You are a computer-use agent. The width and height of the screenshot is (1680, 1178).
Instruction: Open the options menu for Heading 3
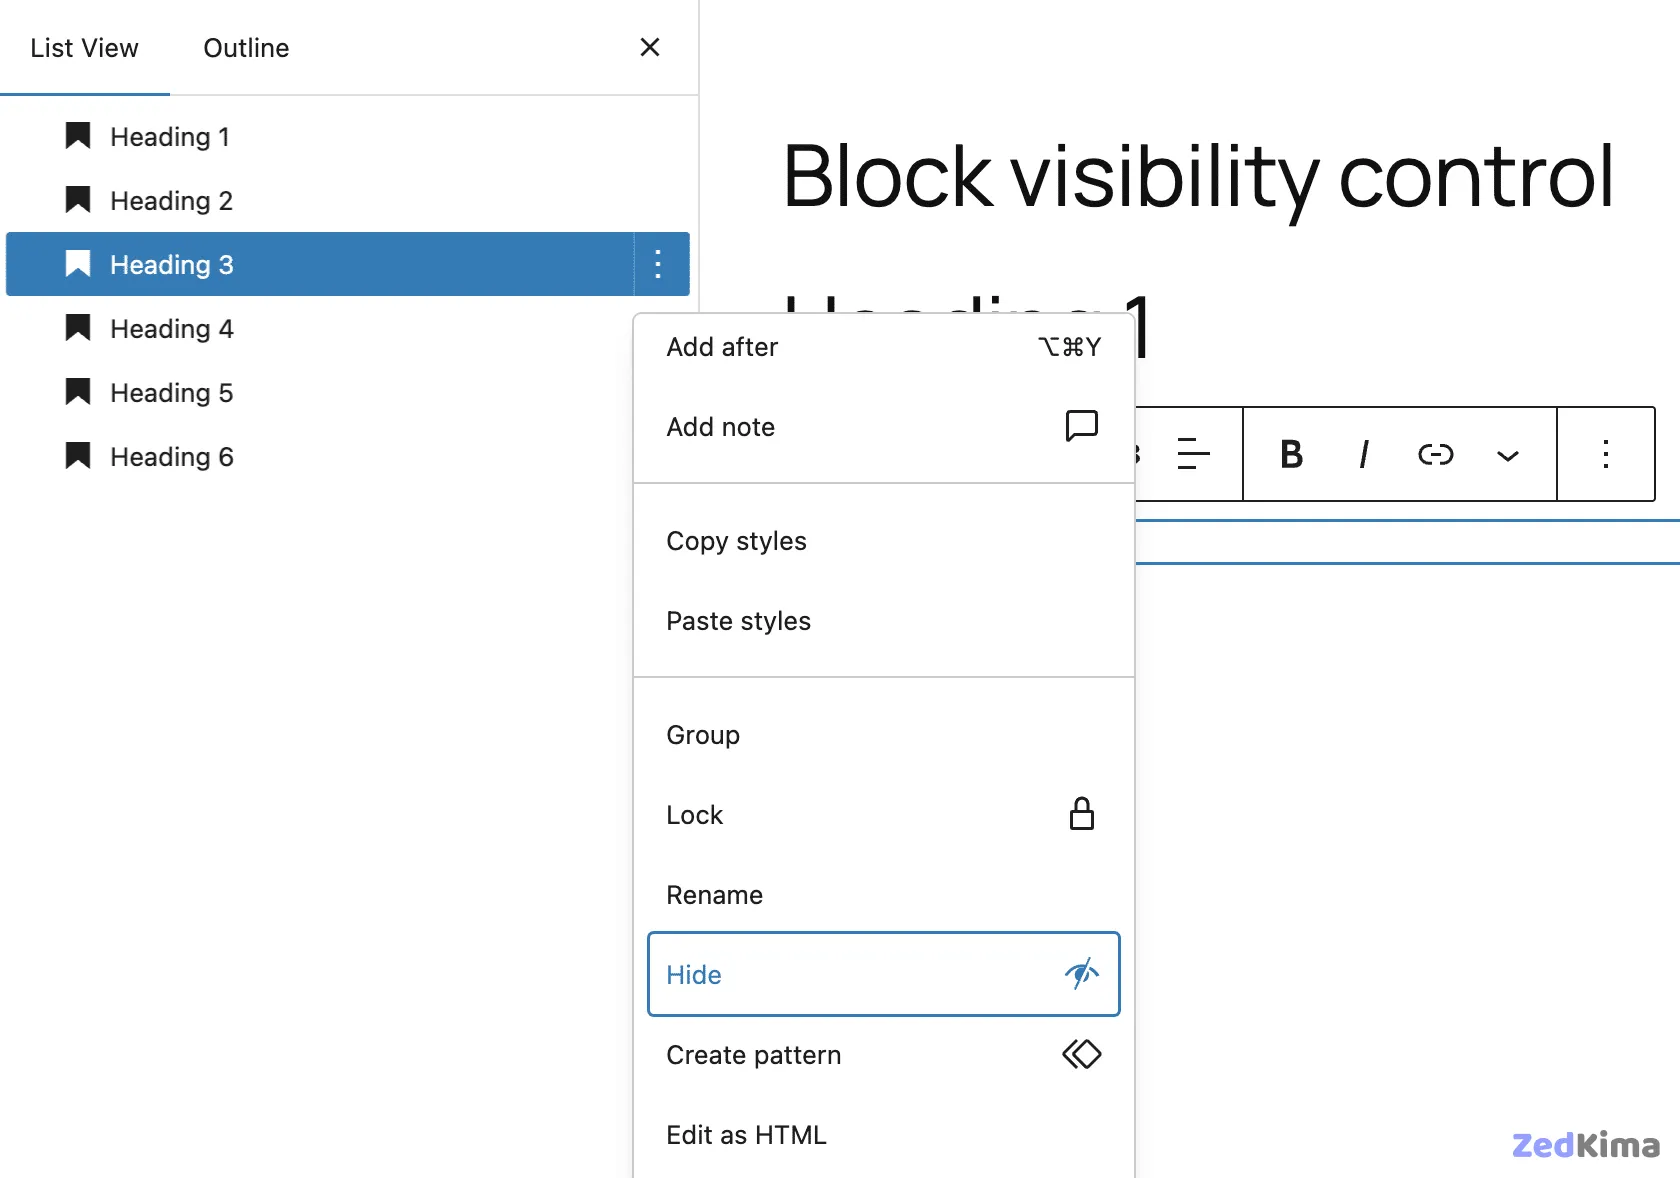click(x=658, y=265)
